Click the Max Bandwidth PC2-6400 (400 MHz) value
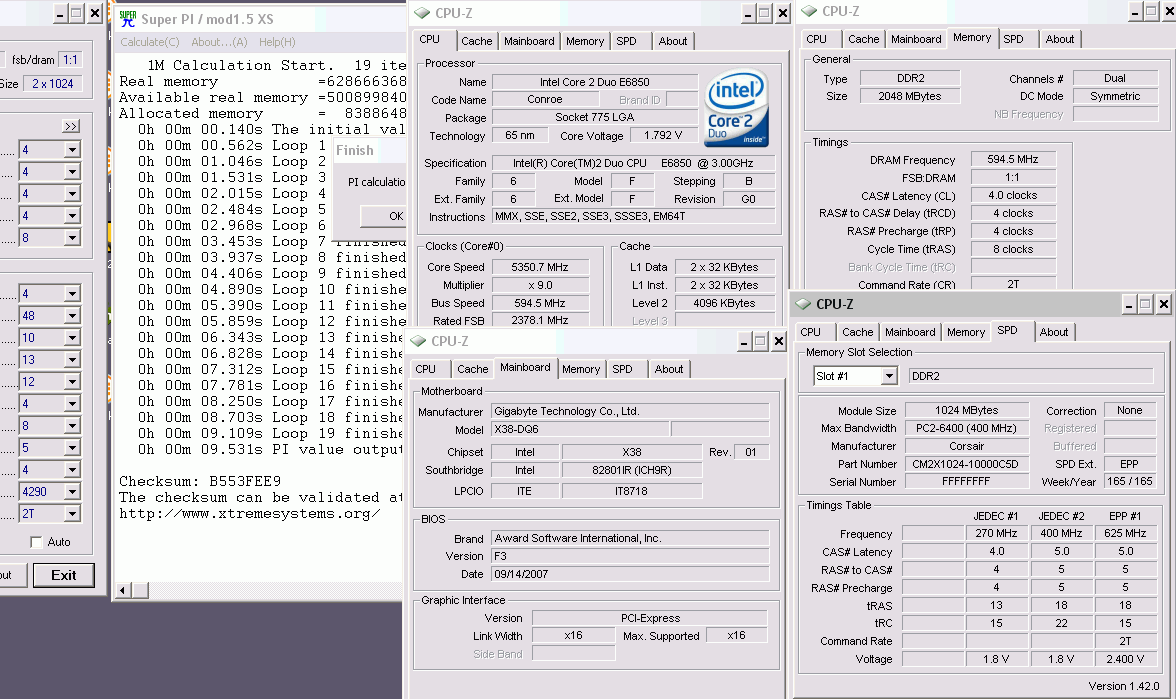Screen dimensions: 1176x699 pos(966,428)
